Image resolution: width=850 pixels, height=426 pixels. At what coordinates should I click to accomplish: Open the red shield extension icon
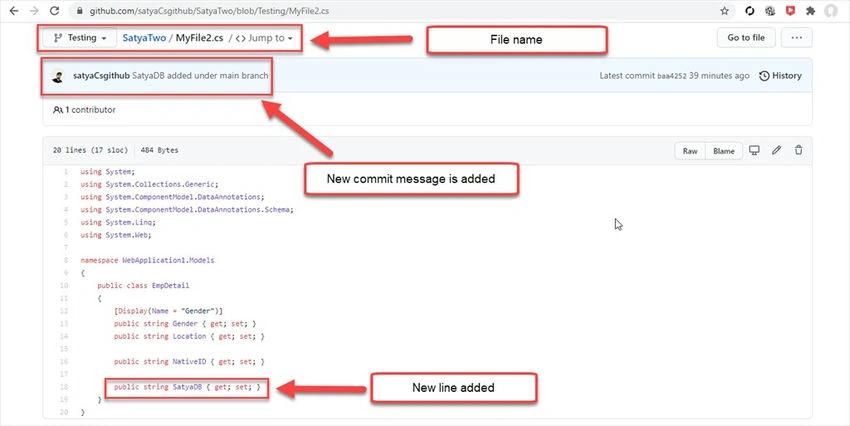click(790, 10)
